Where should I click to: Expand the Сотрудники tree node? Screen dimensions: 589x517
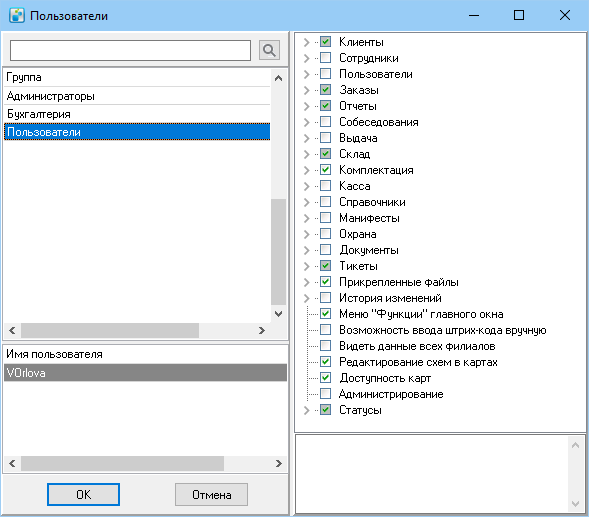(x=307, y=58)
